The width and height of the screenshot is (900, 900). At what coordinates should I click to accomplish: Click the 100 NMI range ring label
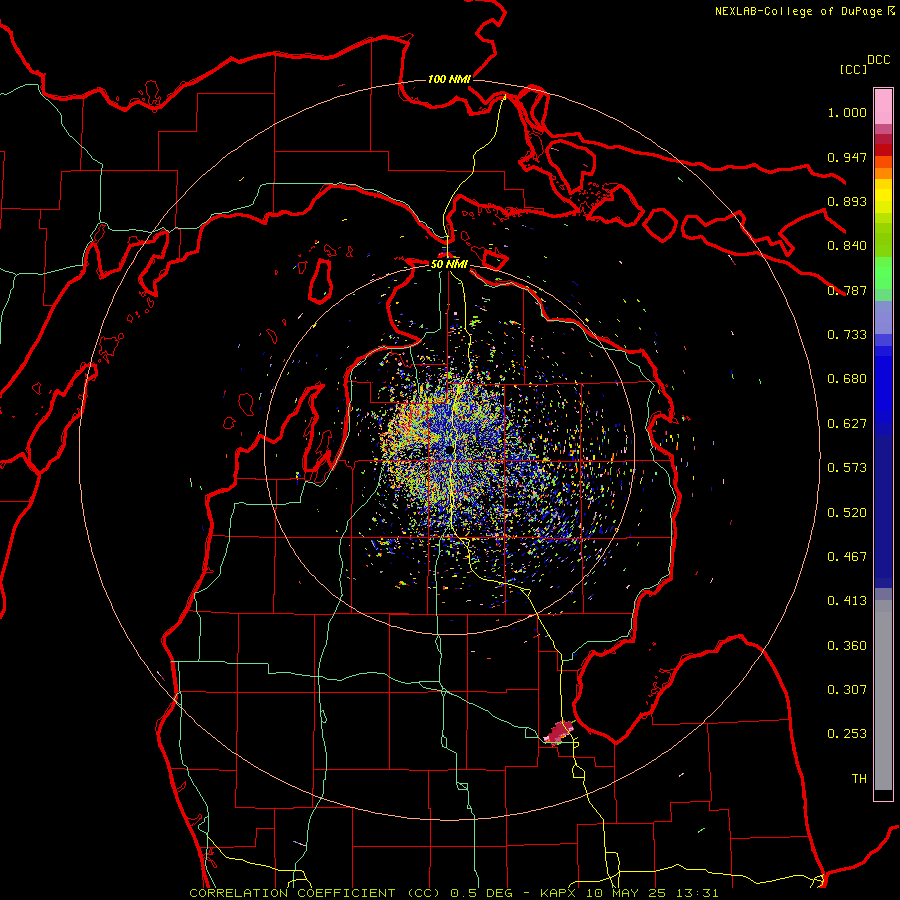[449, 79]
